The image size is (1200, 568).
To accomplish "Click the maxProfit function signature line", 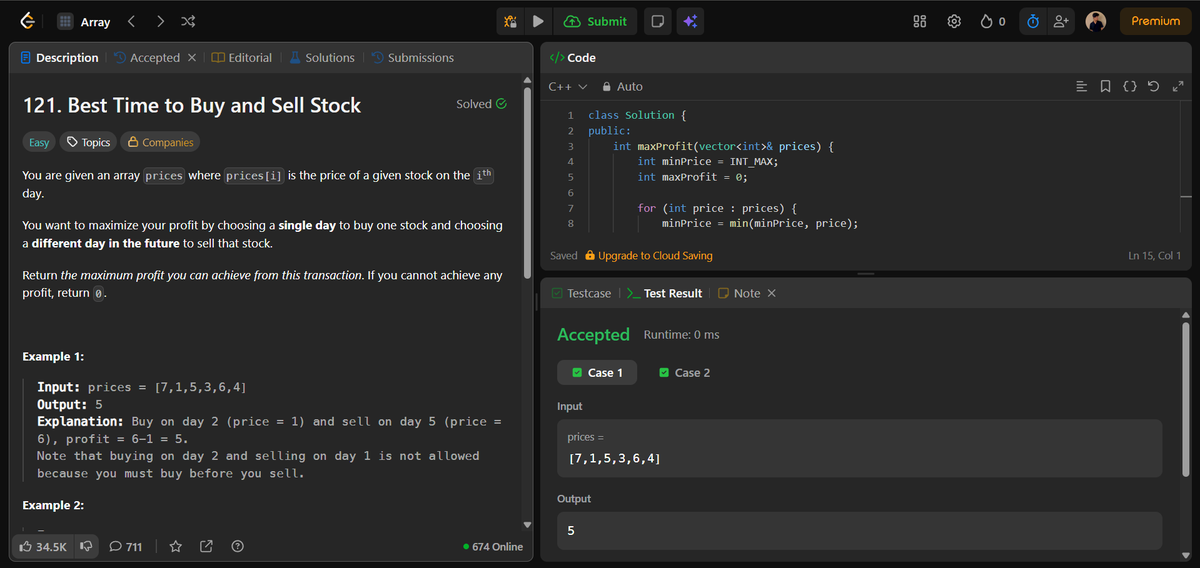I will [724, 146].
